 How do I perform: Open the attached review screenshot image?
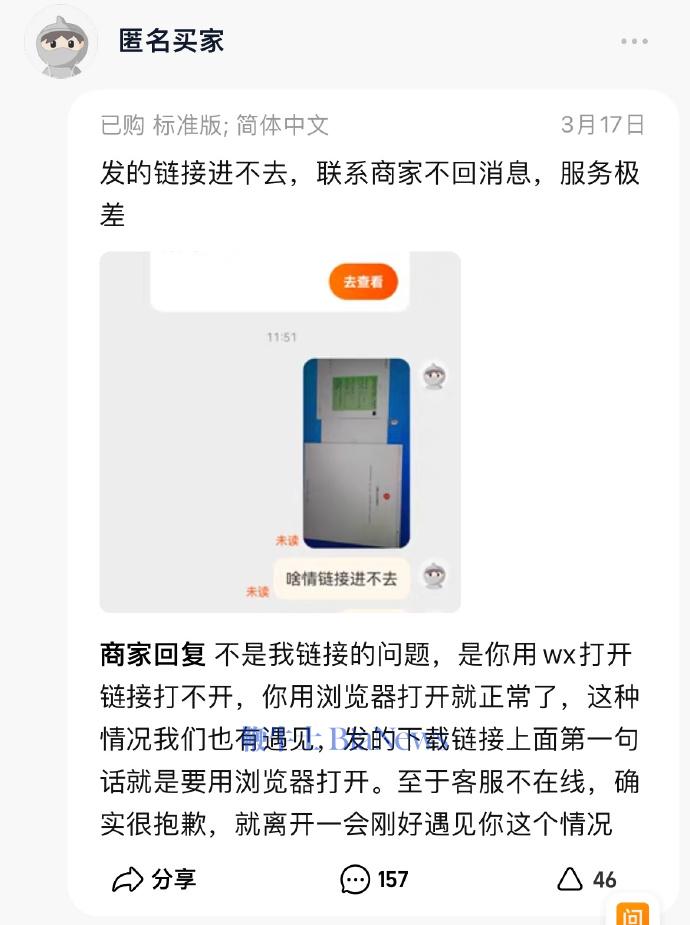280,432
